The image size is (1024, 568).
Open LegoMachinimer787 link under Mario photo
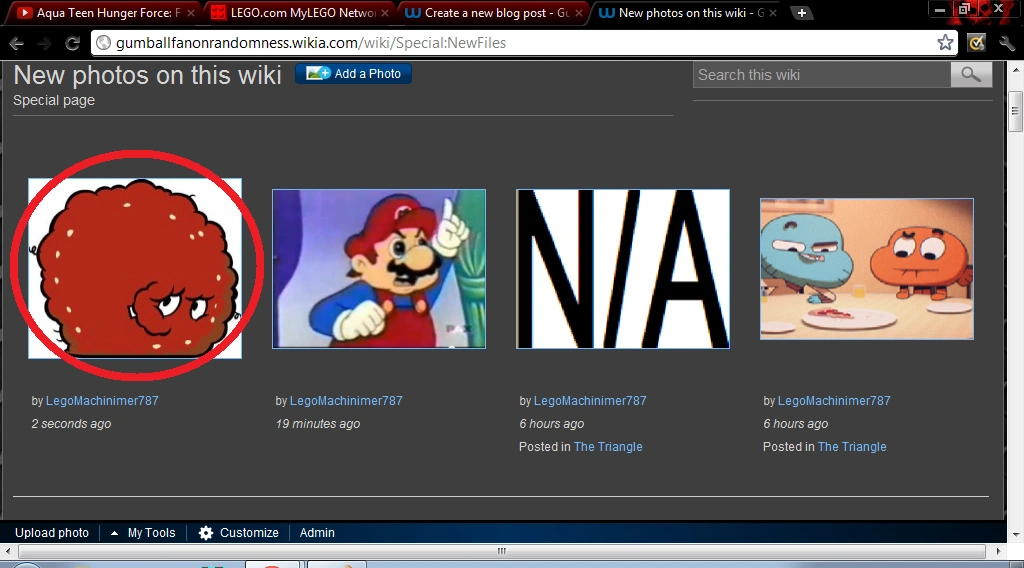point(346,401)
